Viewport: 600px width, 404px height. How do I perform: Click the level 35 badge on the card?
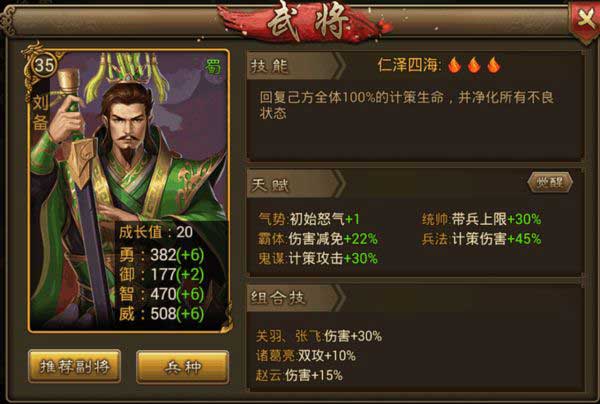coord(44,65)
